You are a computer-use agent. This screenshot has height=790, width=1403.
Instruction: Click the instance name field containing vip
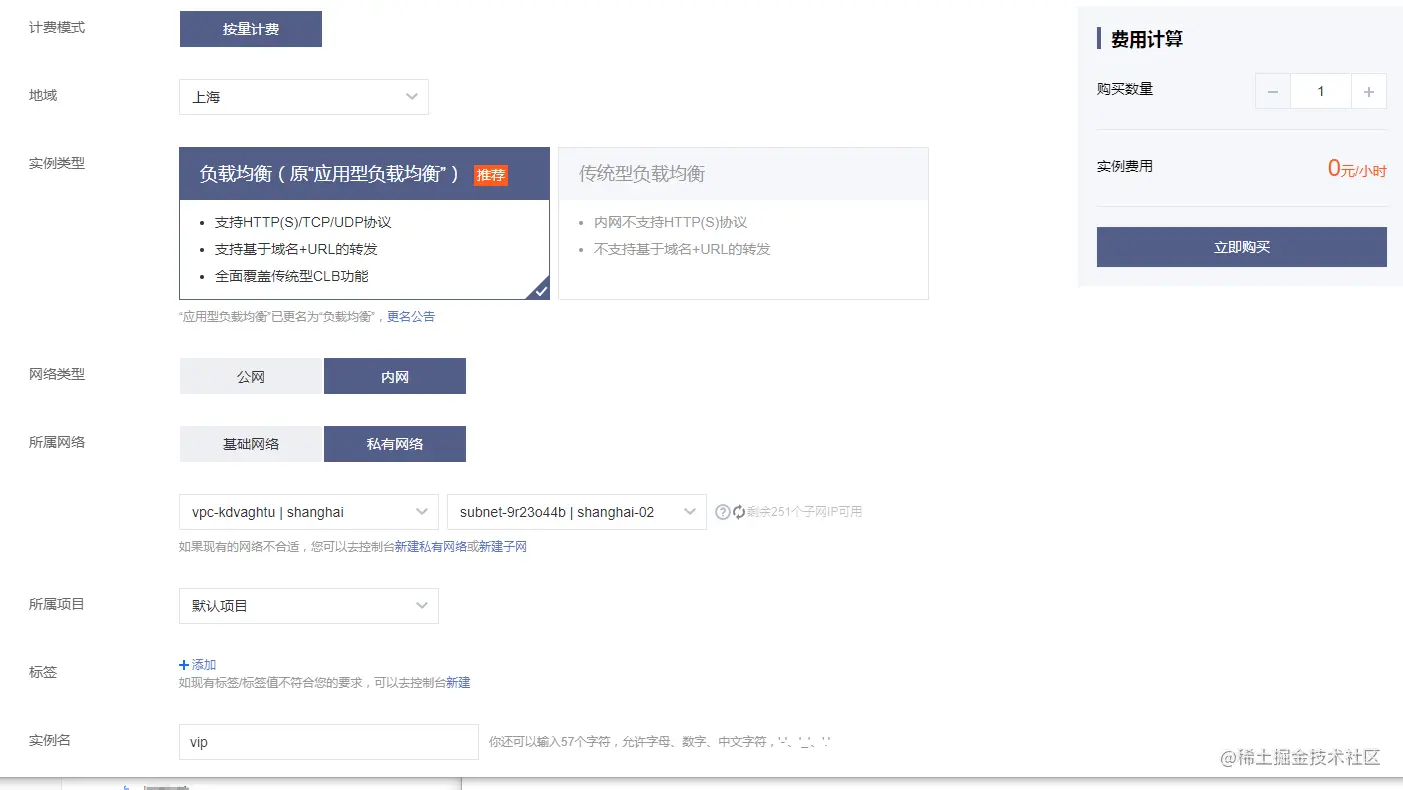(x=329, y=742)
